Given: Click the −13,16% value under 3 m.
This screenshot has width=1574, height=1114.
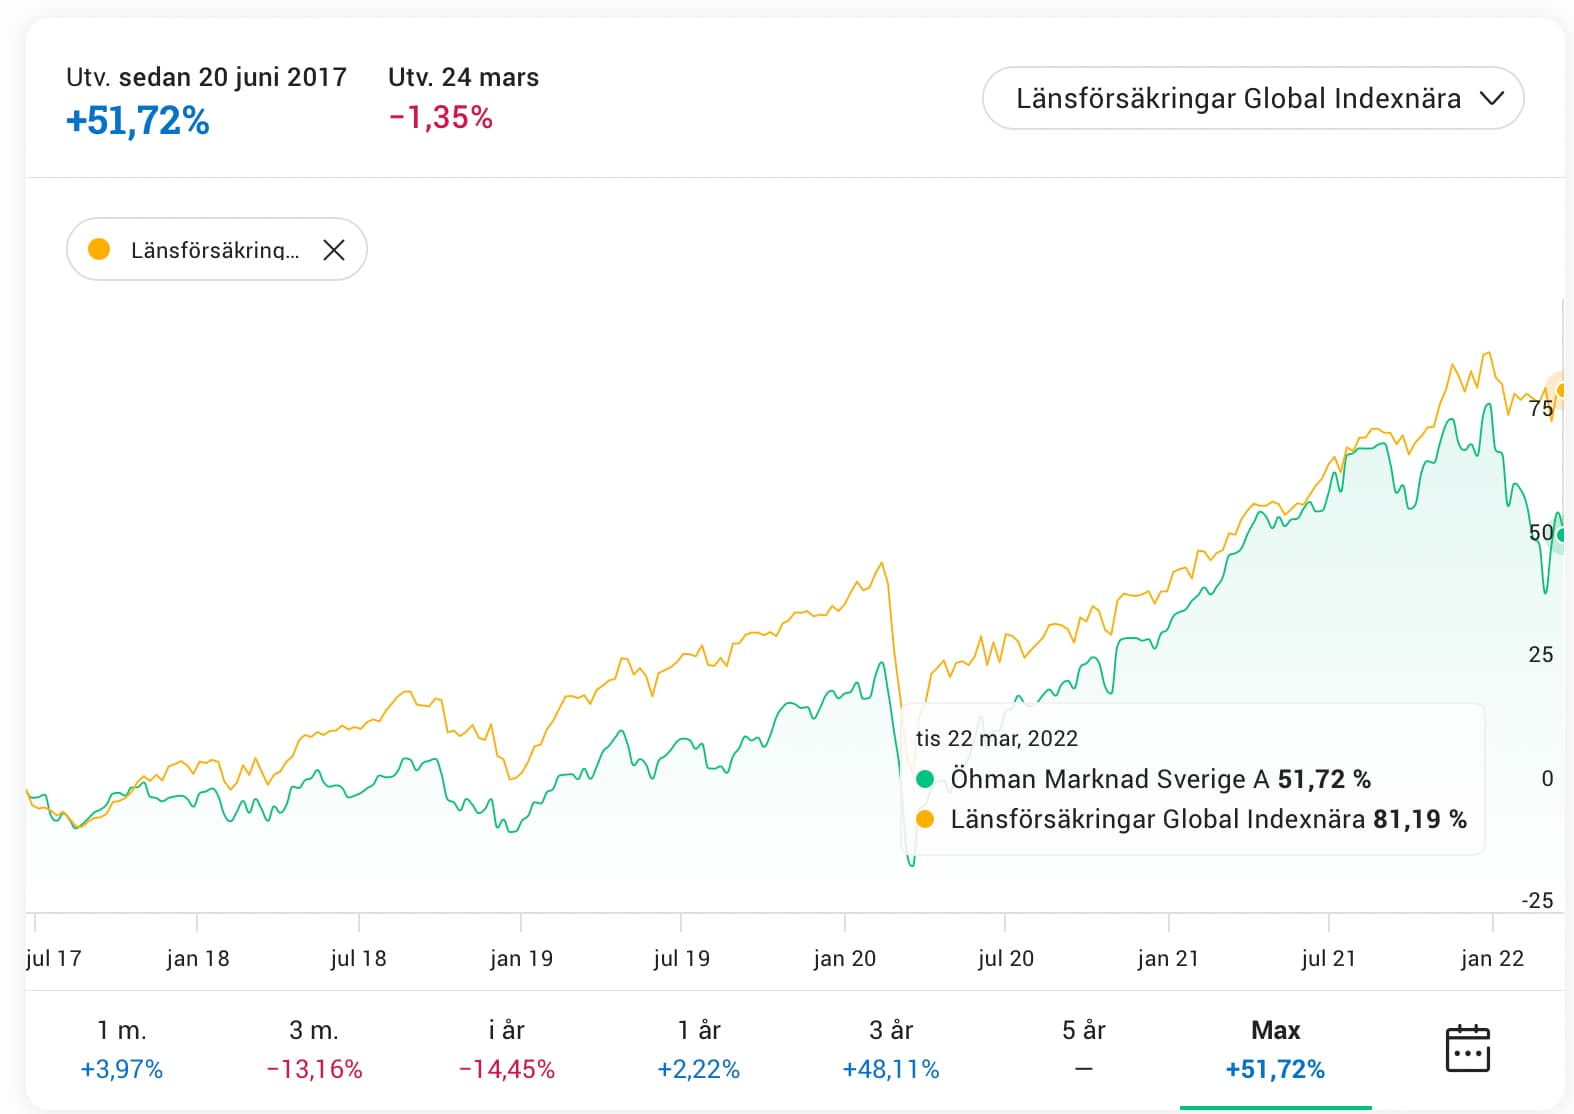Looking at the screenshot, I should click(x=314, y=1069).
